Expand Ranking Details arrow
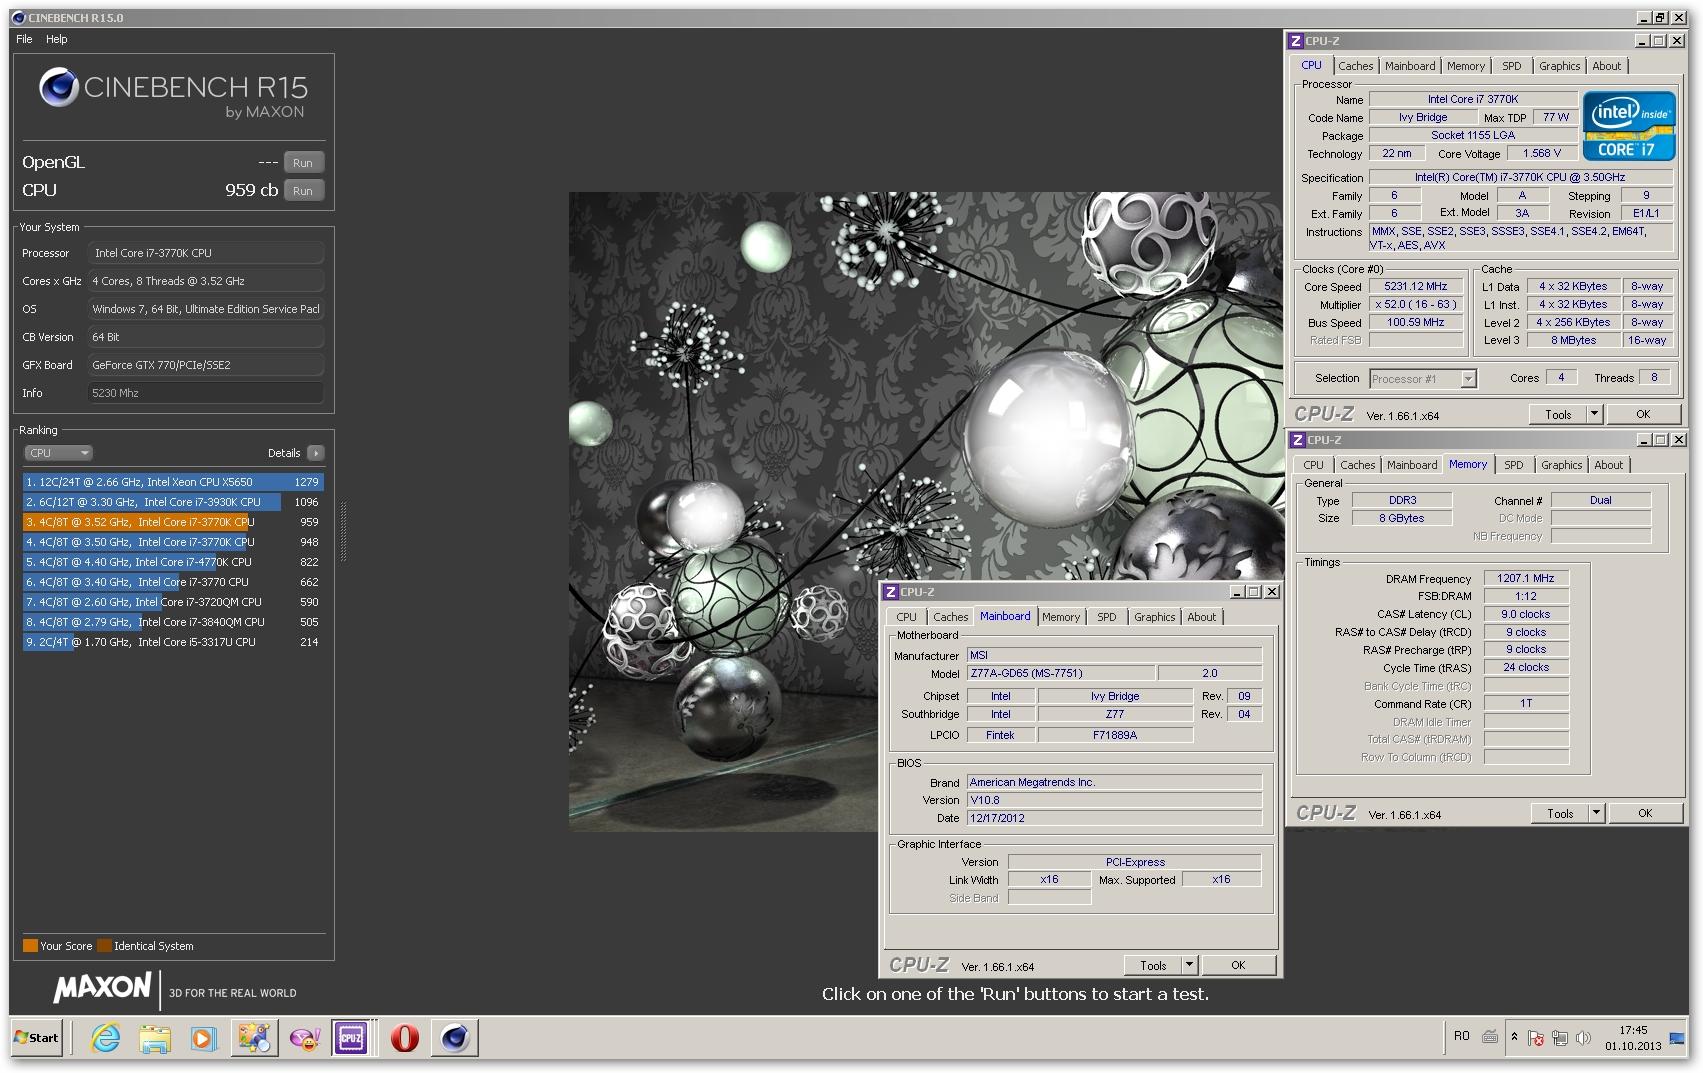 click(x=315, y=453)
